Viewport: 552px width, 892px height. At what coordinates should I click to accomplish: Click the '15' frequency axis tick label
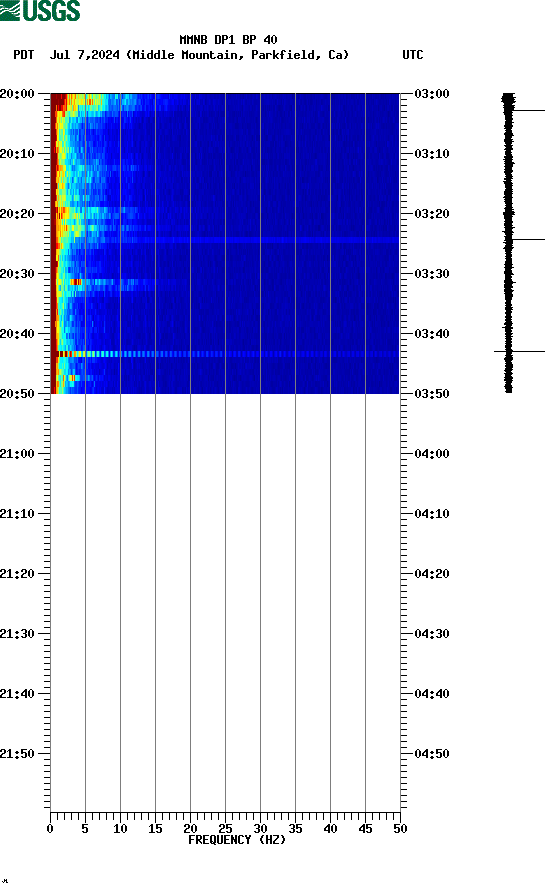tap(155, 829)
